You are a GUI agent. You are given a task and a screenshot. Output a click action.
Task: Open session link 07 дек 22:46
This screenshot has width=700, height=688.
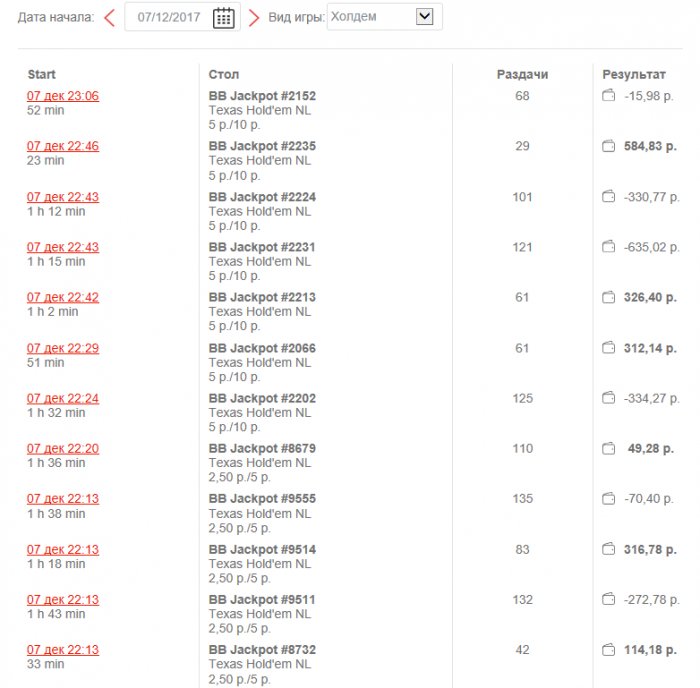(63, 146)
